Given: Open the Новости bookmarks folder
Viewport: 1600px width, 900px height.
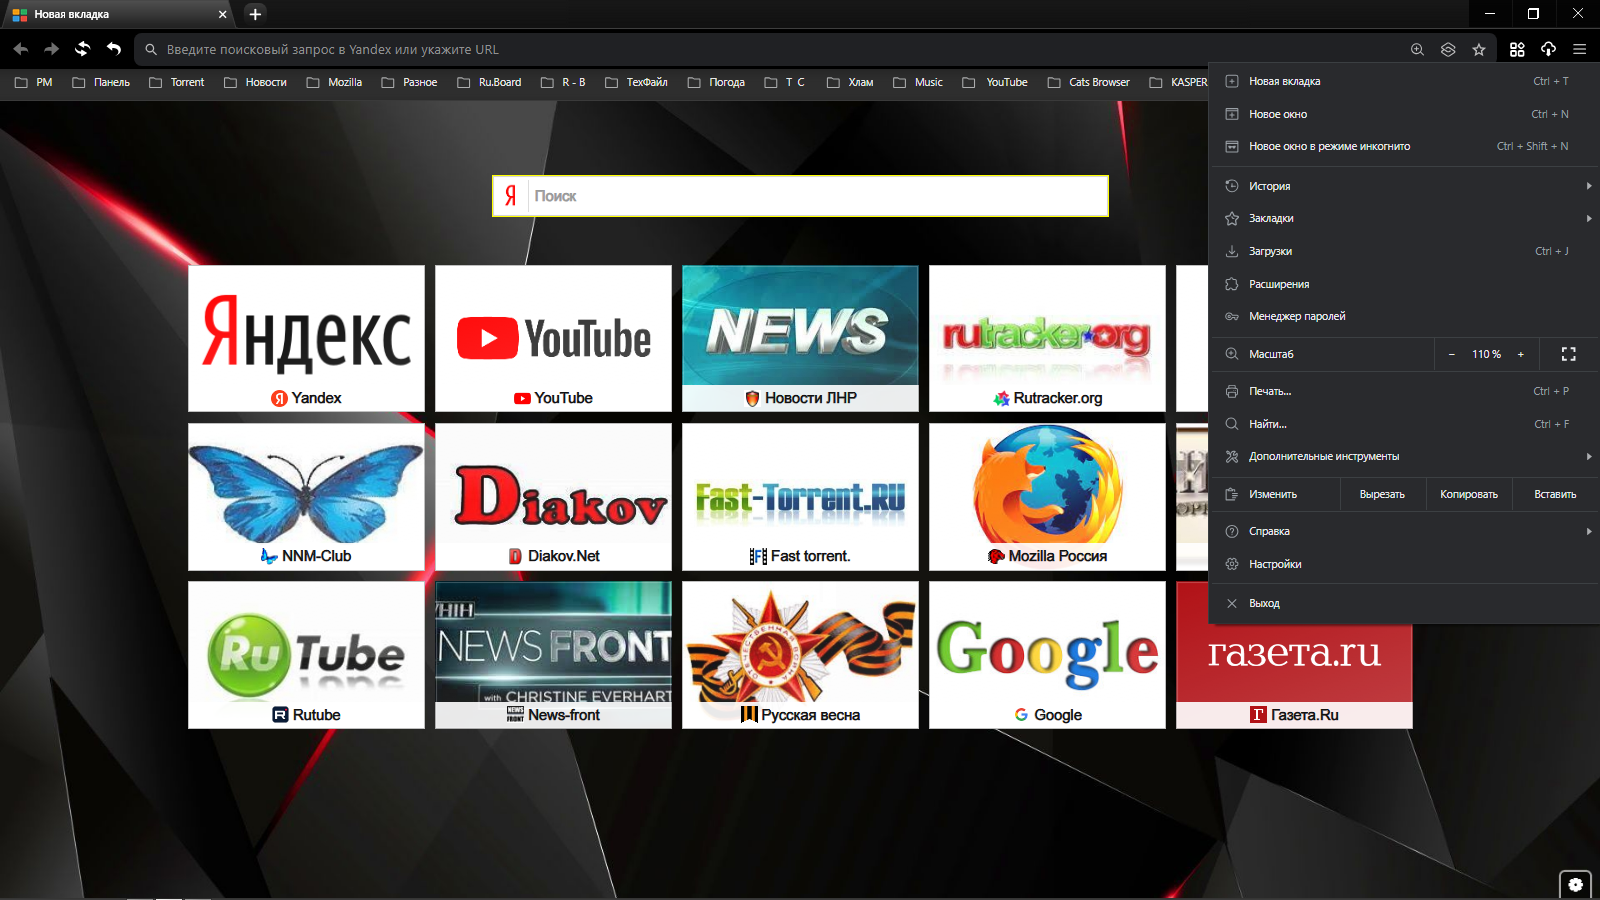Looking at the screenshot, I should click(255, 82).
